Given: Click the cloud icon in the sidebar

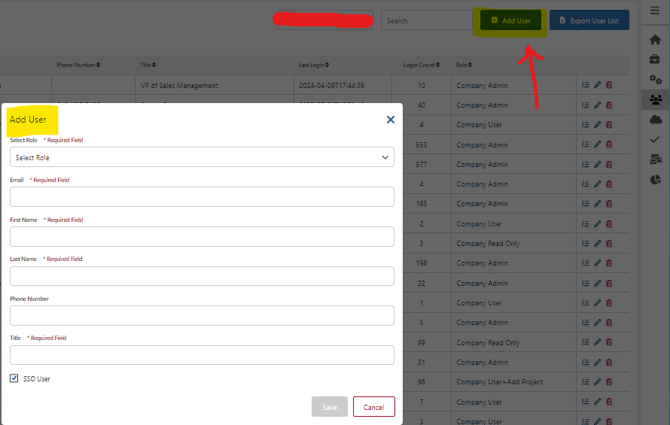Looking at the screenshot, I should pos(655,120).
